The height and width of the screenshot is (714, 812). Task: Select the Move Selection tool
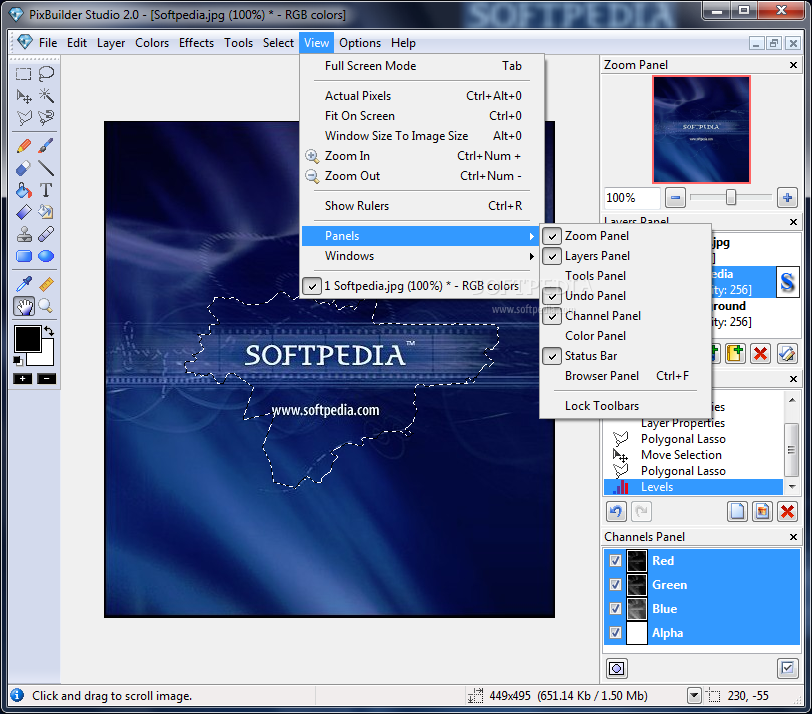click(23, 96)
